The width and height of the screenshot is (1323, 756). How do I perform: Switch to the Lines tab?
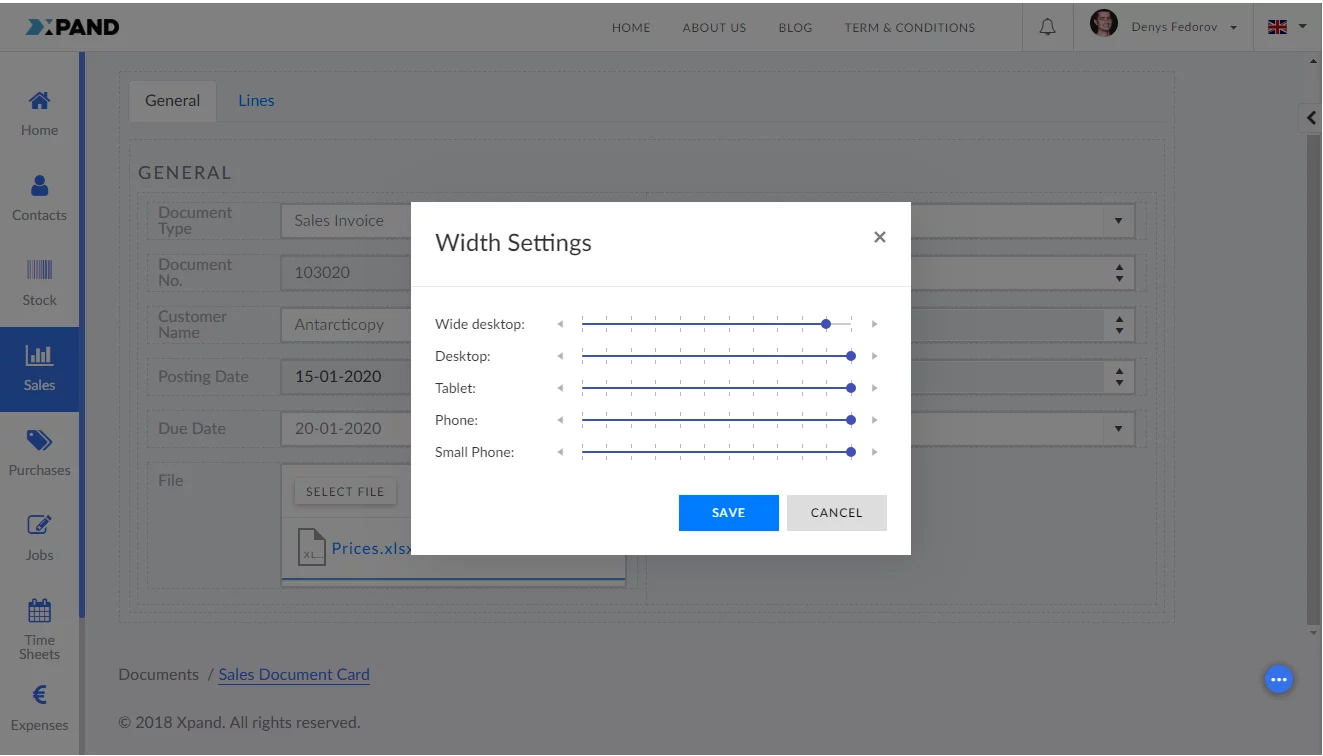tap(256, 101)
